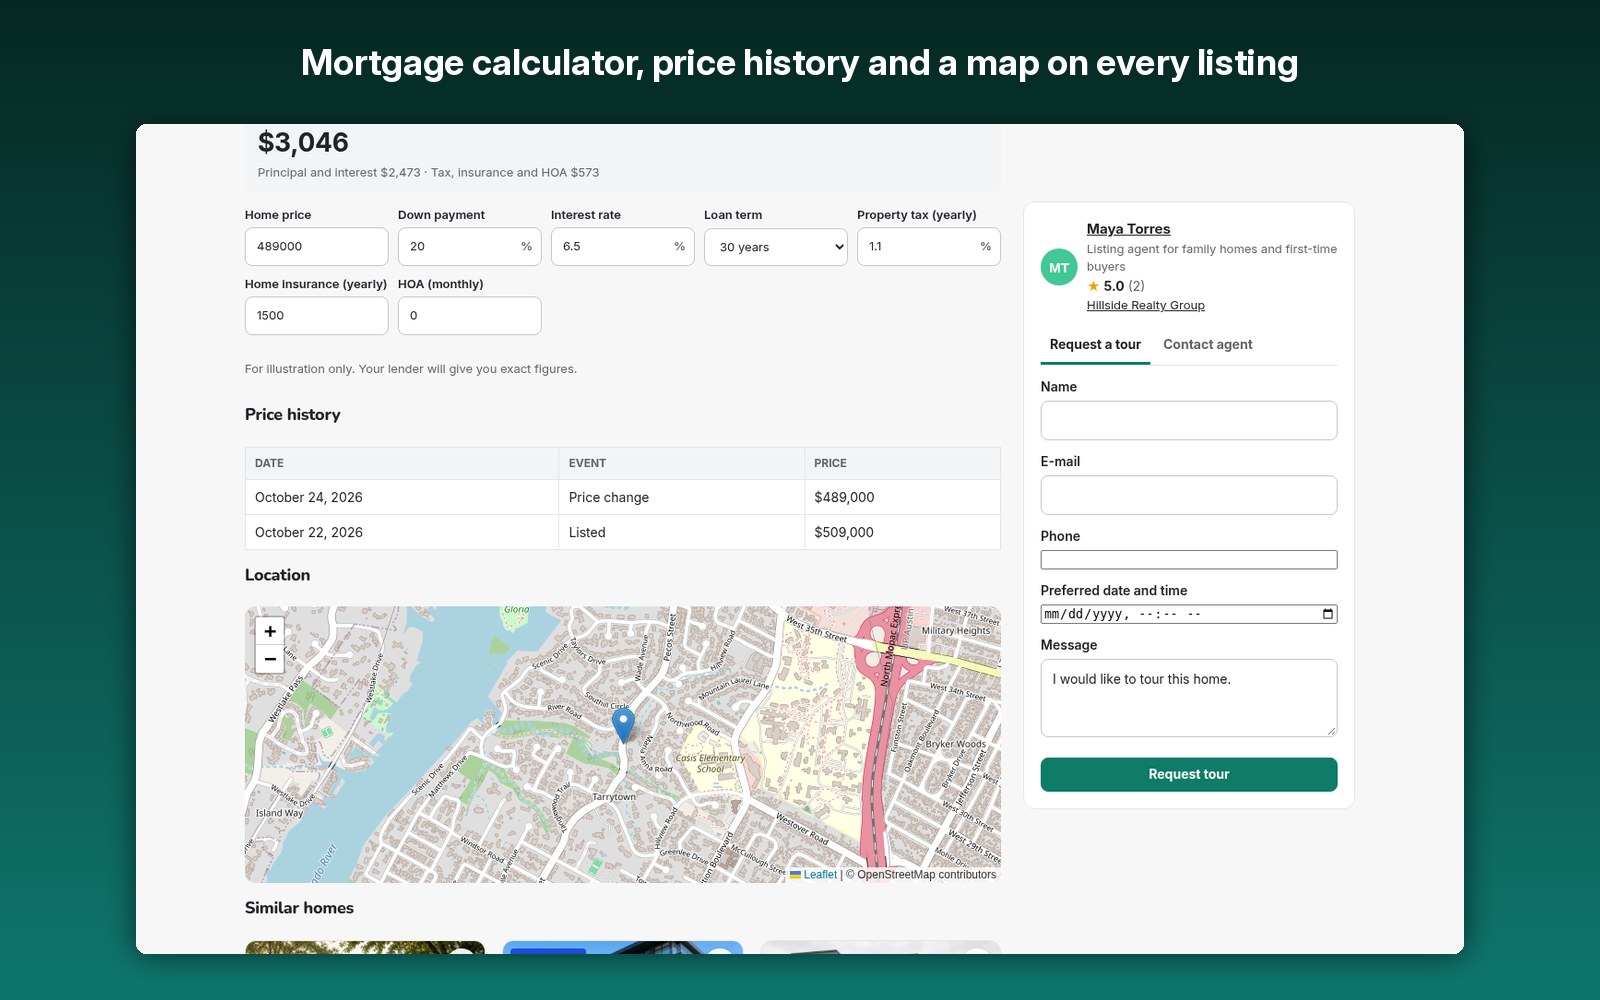Click the Tarrytown label on the map
The width and height of the screenshot is (1600, 1000).
coord(614,797)
